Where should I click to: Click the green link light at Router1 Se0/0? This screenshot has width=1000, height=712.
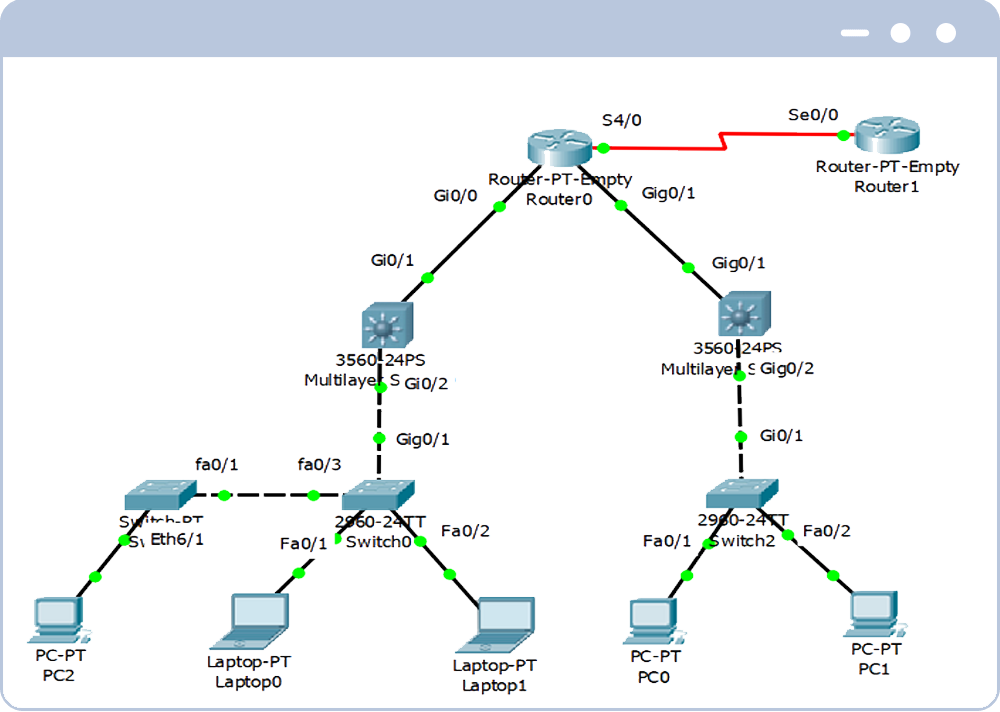tap(843, 134)
